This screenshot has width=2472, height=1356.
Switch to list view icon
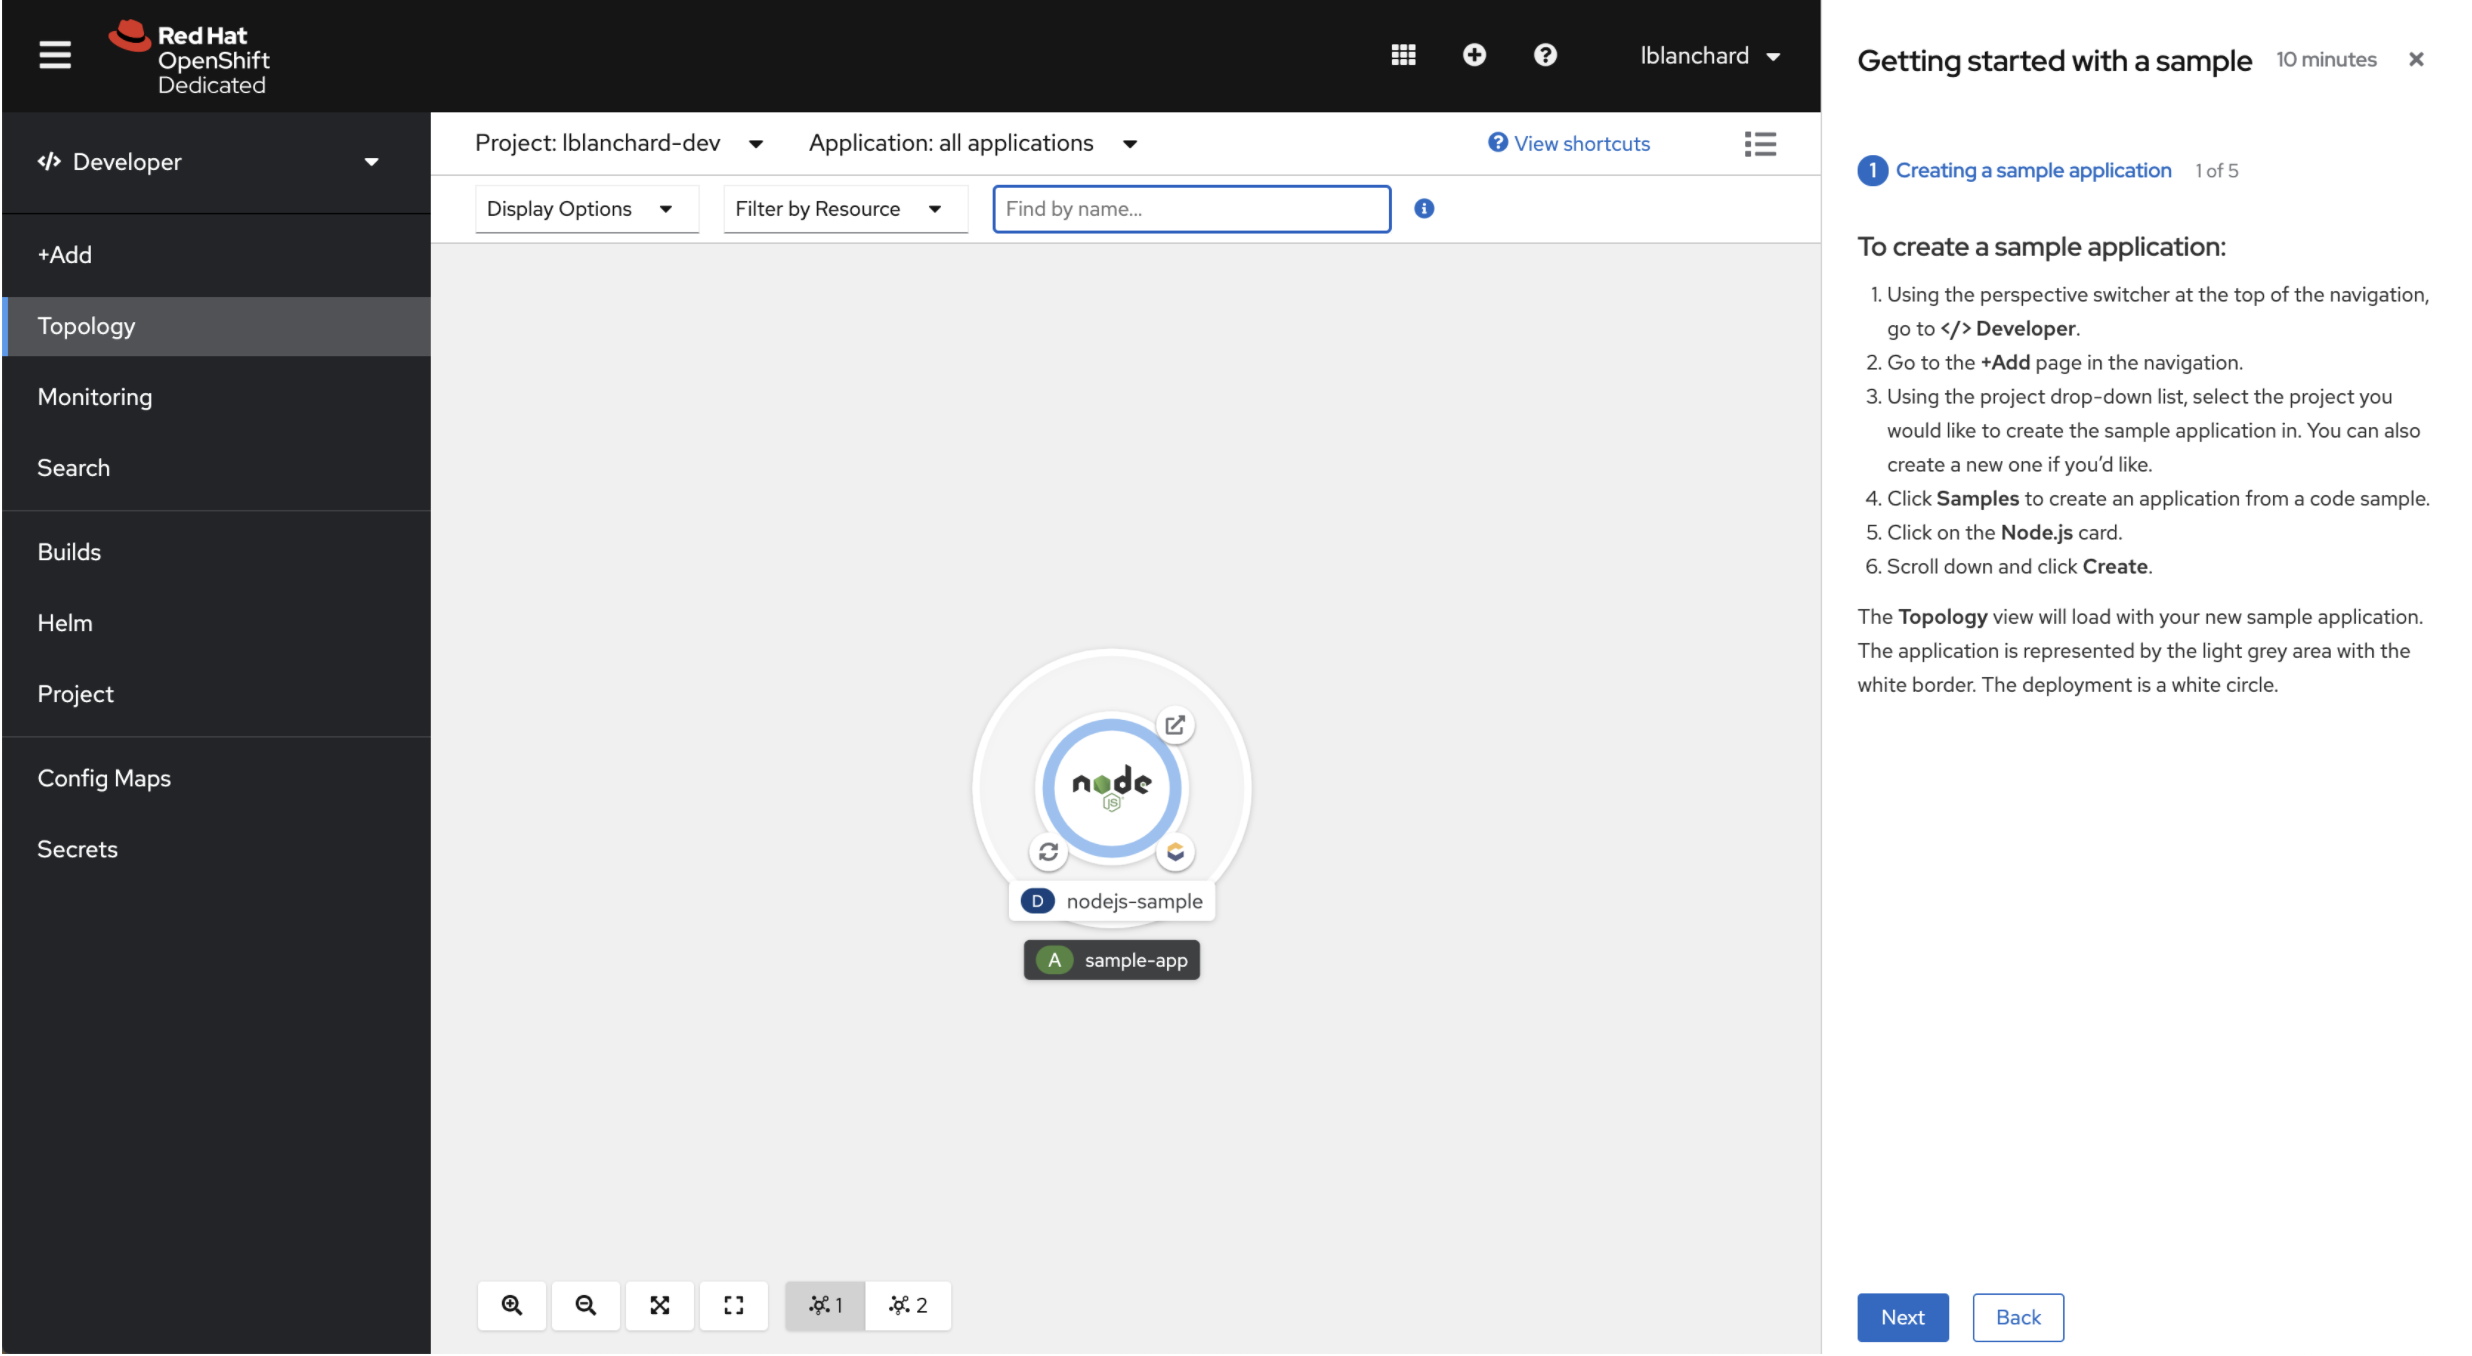point(1760,144)
